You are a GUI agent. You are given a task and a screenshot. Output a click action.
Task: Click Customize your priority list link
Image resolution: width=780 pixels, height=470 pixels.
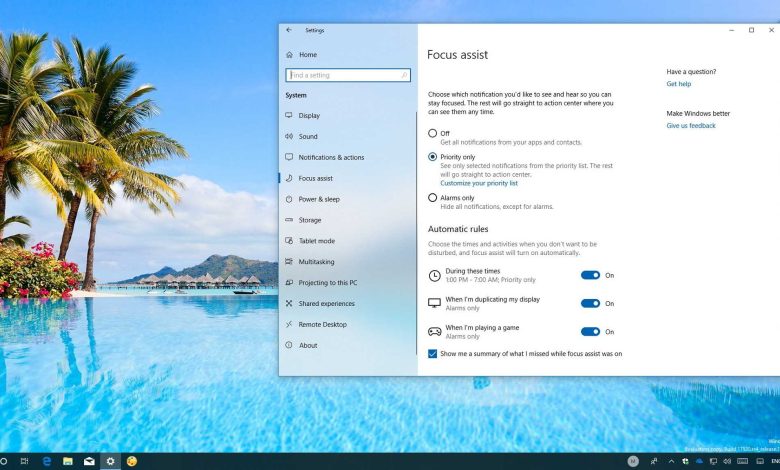[479, 183]
